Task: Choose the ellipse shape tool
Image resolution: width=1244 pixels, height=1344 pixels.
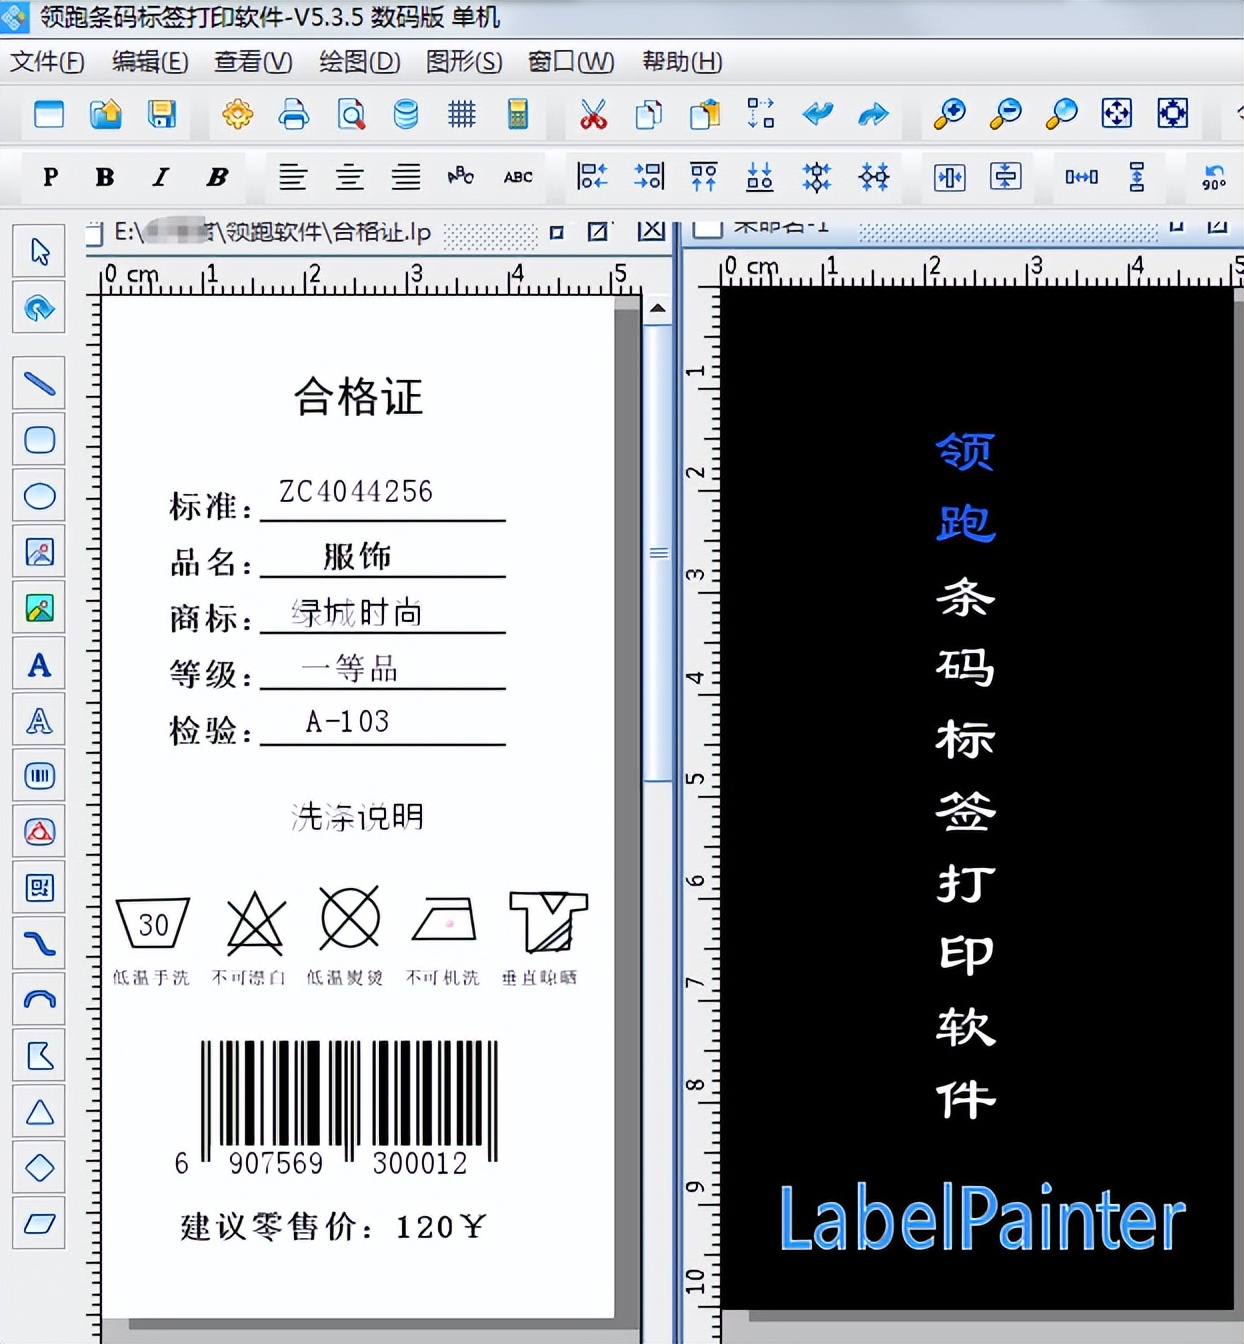Action: pos(38,495)
